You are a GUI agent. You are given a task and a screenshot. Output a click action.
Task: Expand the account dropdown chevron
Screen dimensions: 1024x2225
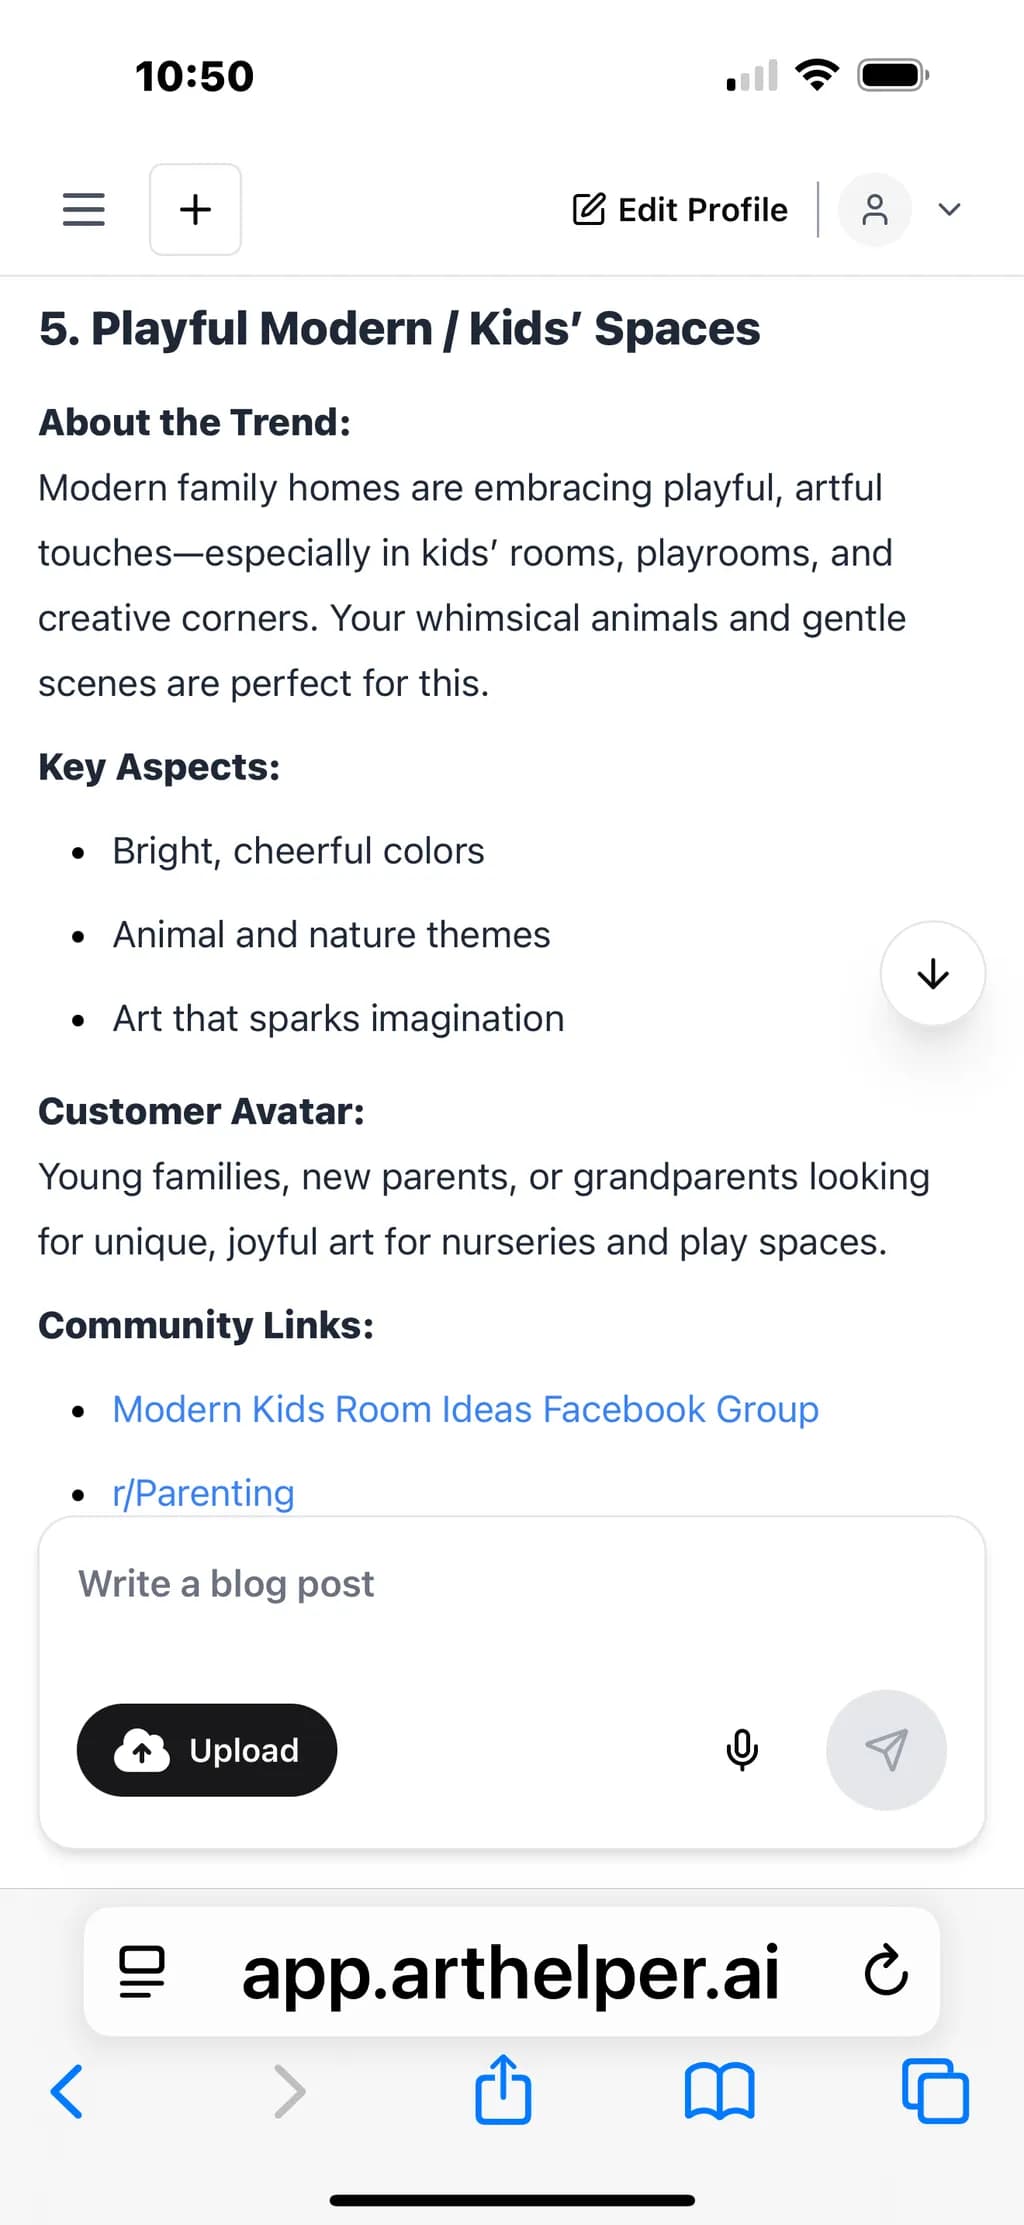click(x=950, y=209)
